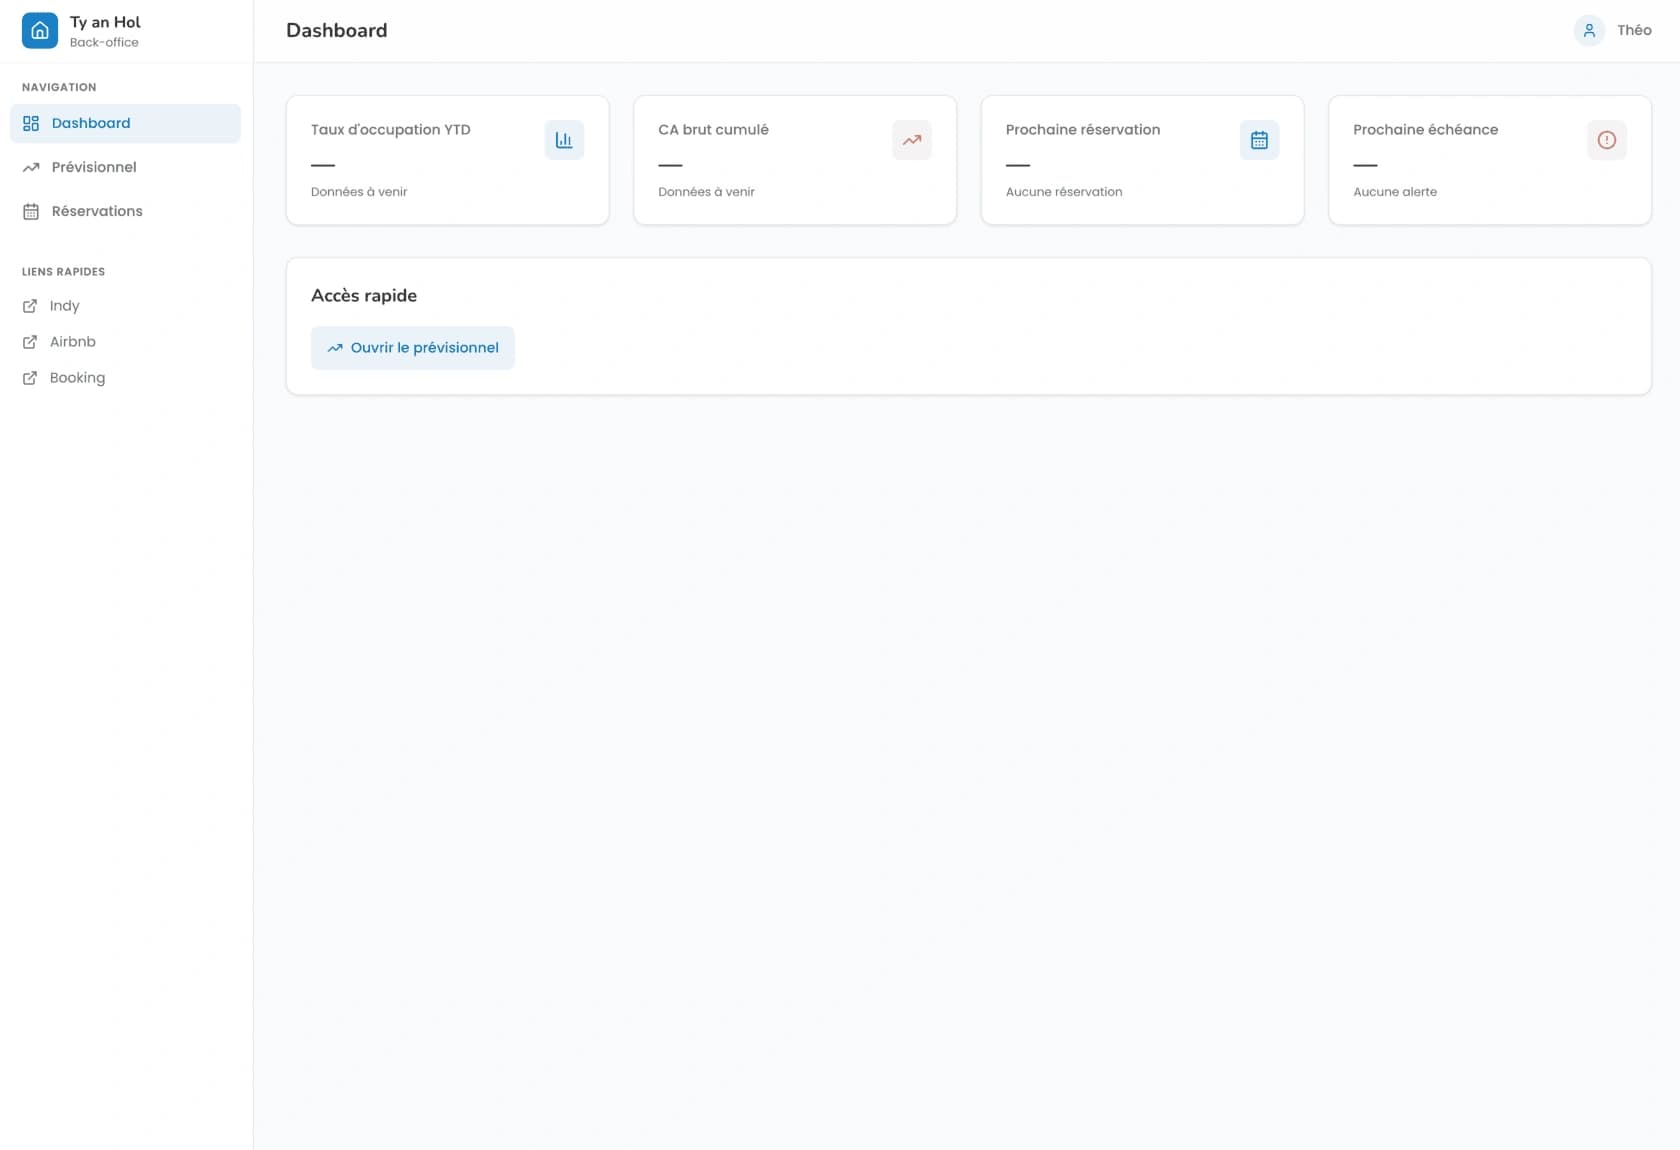Image resolution: width=1680 pixels, height=1150 pixels.
Task: Click the Ty an Hol house logo icon
Action: [x=40, y=31]
